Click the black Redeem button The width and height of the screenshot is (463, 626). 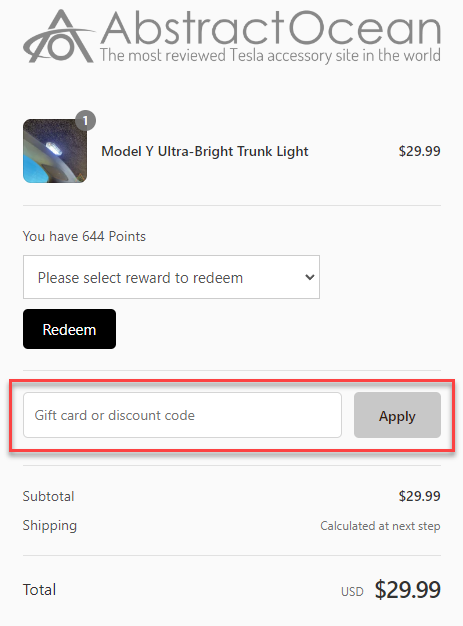click(x=69, y=329)
